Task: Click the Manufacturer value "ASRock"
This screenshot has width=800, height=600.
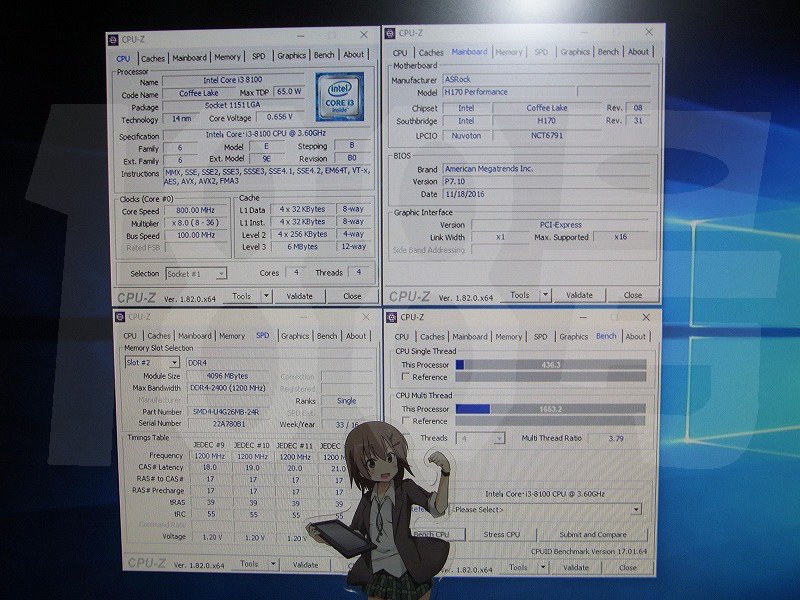Action: tap(546, 79)
